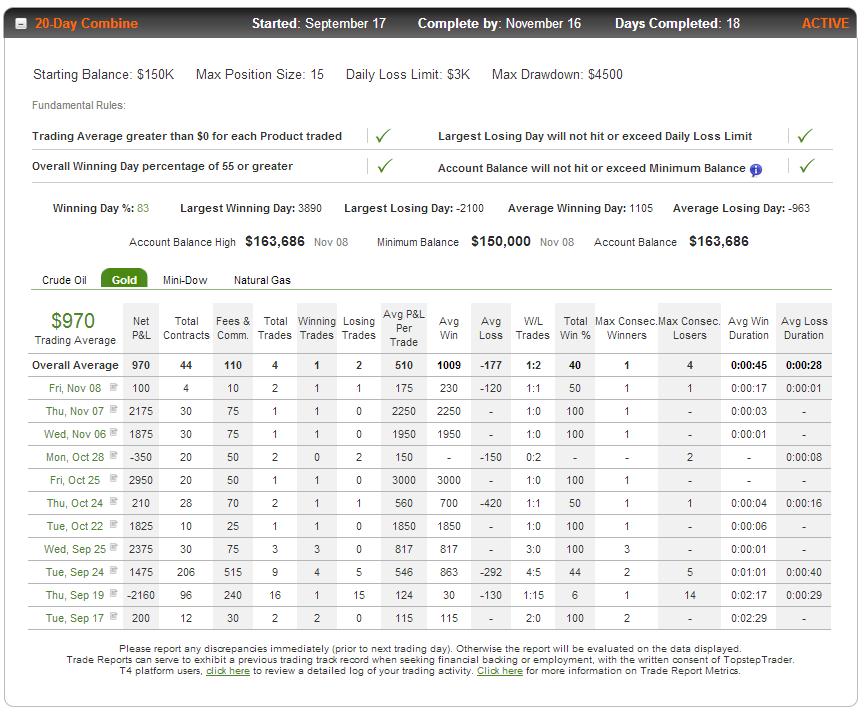This screenshot has width=864, height=716.
Task: Click the Average Losing Day: -963 text
Action: click(741, 208)
